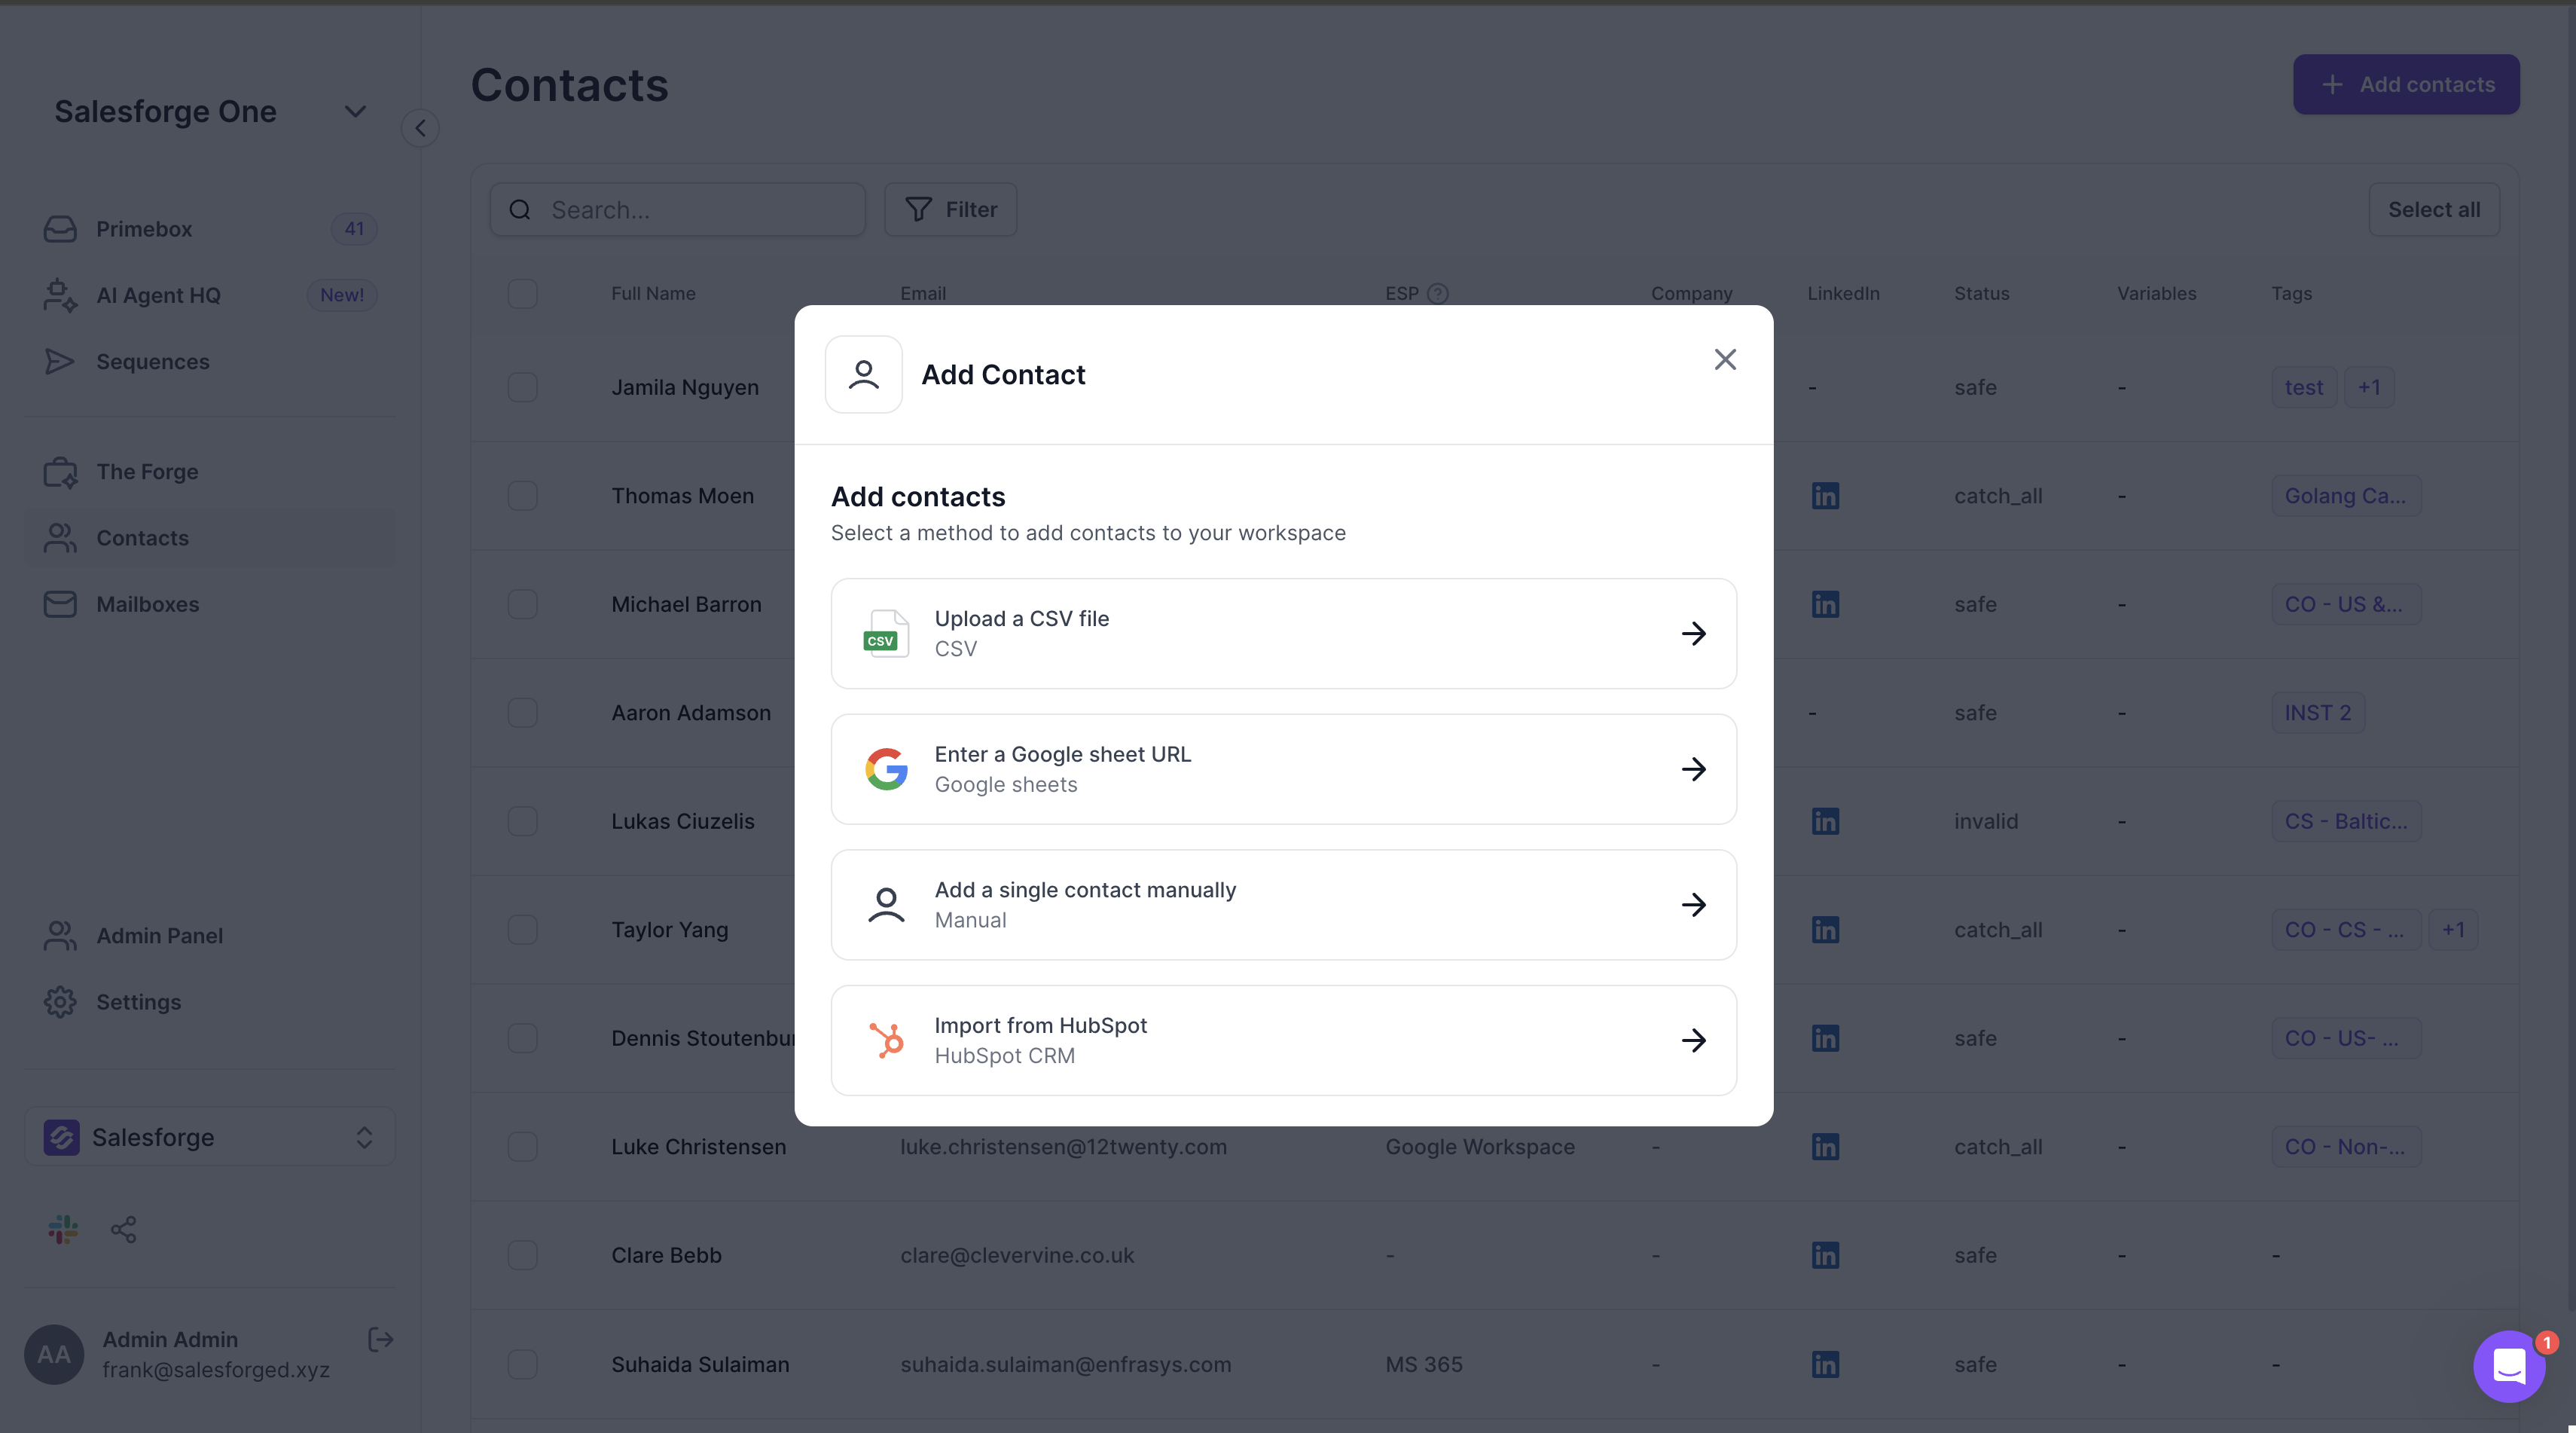The width and height of the screenshot is (2576, 1433).
Task: Click email clare@clevervine.co.uk
Action: (x=1017, y=1255)
